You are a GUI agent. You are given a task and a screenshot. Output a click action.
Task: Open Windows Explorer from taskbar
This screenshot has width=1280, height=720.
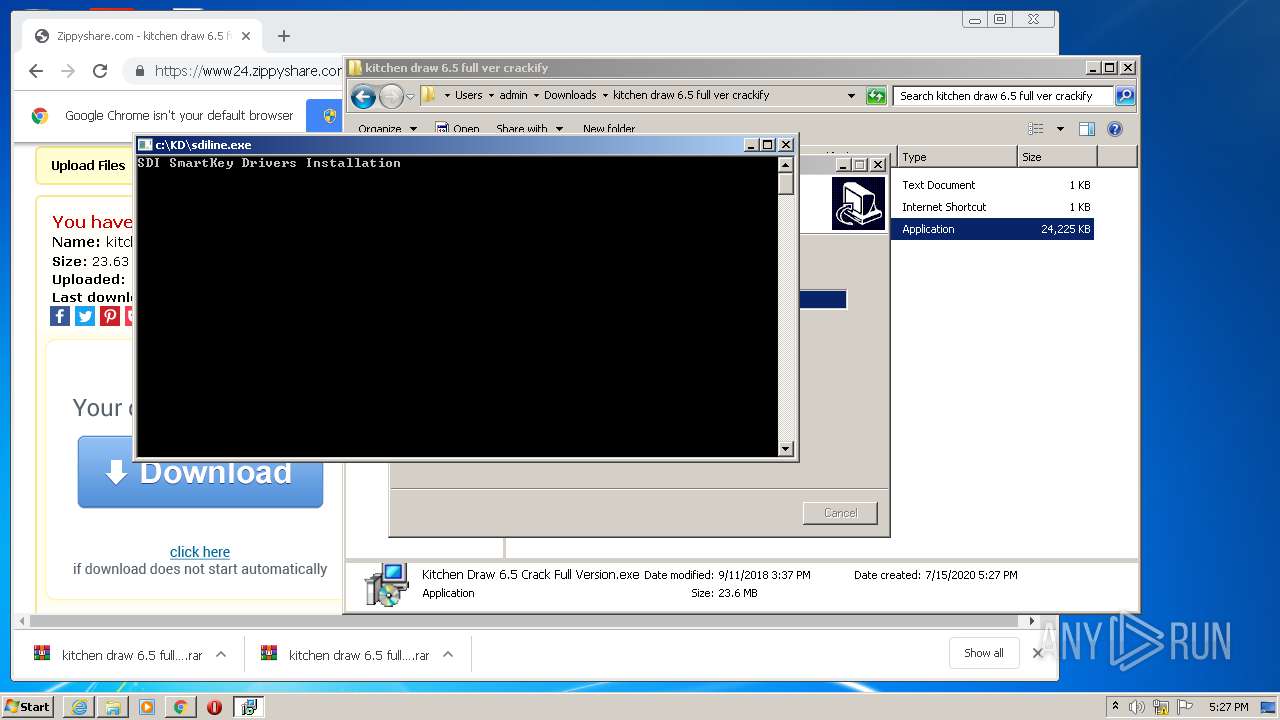113,707
